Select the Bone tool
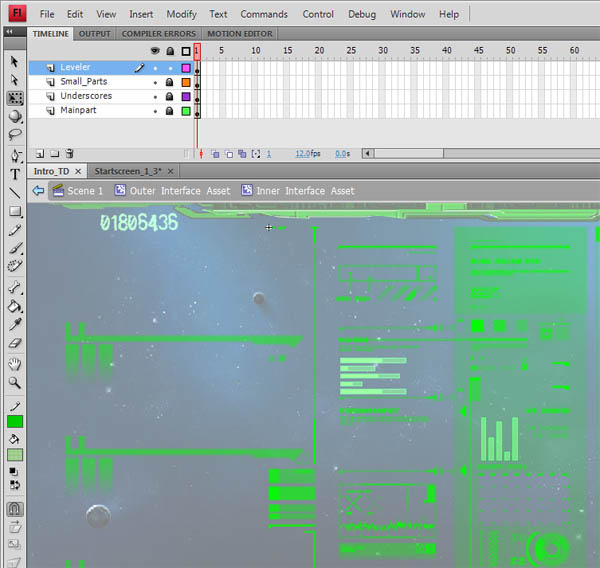Screen dimensions: 600x568 (x=15, y=287)
